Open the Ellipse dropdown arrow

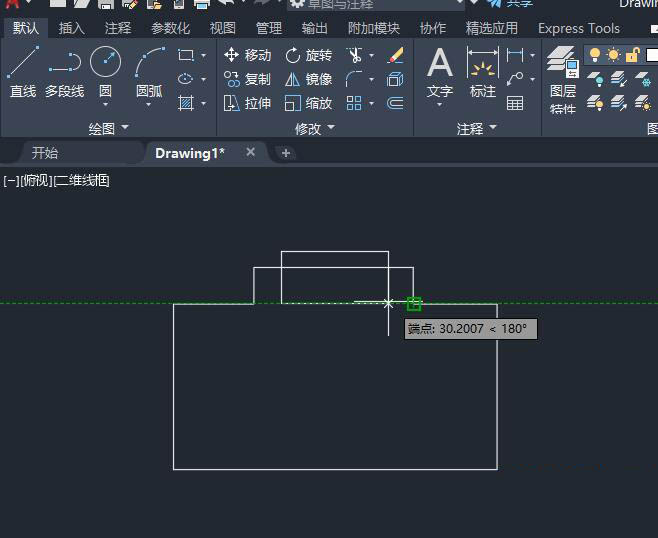(204, 79)
